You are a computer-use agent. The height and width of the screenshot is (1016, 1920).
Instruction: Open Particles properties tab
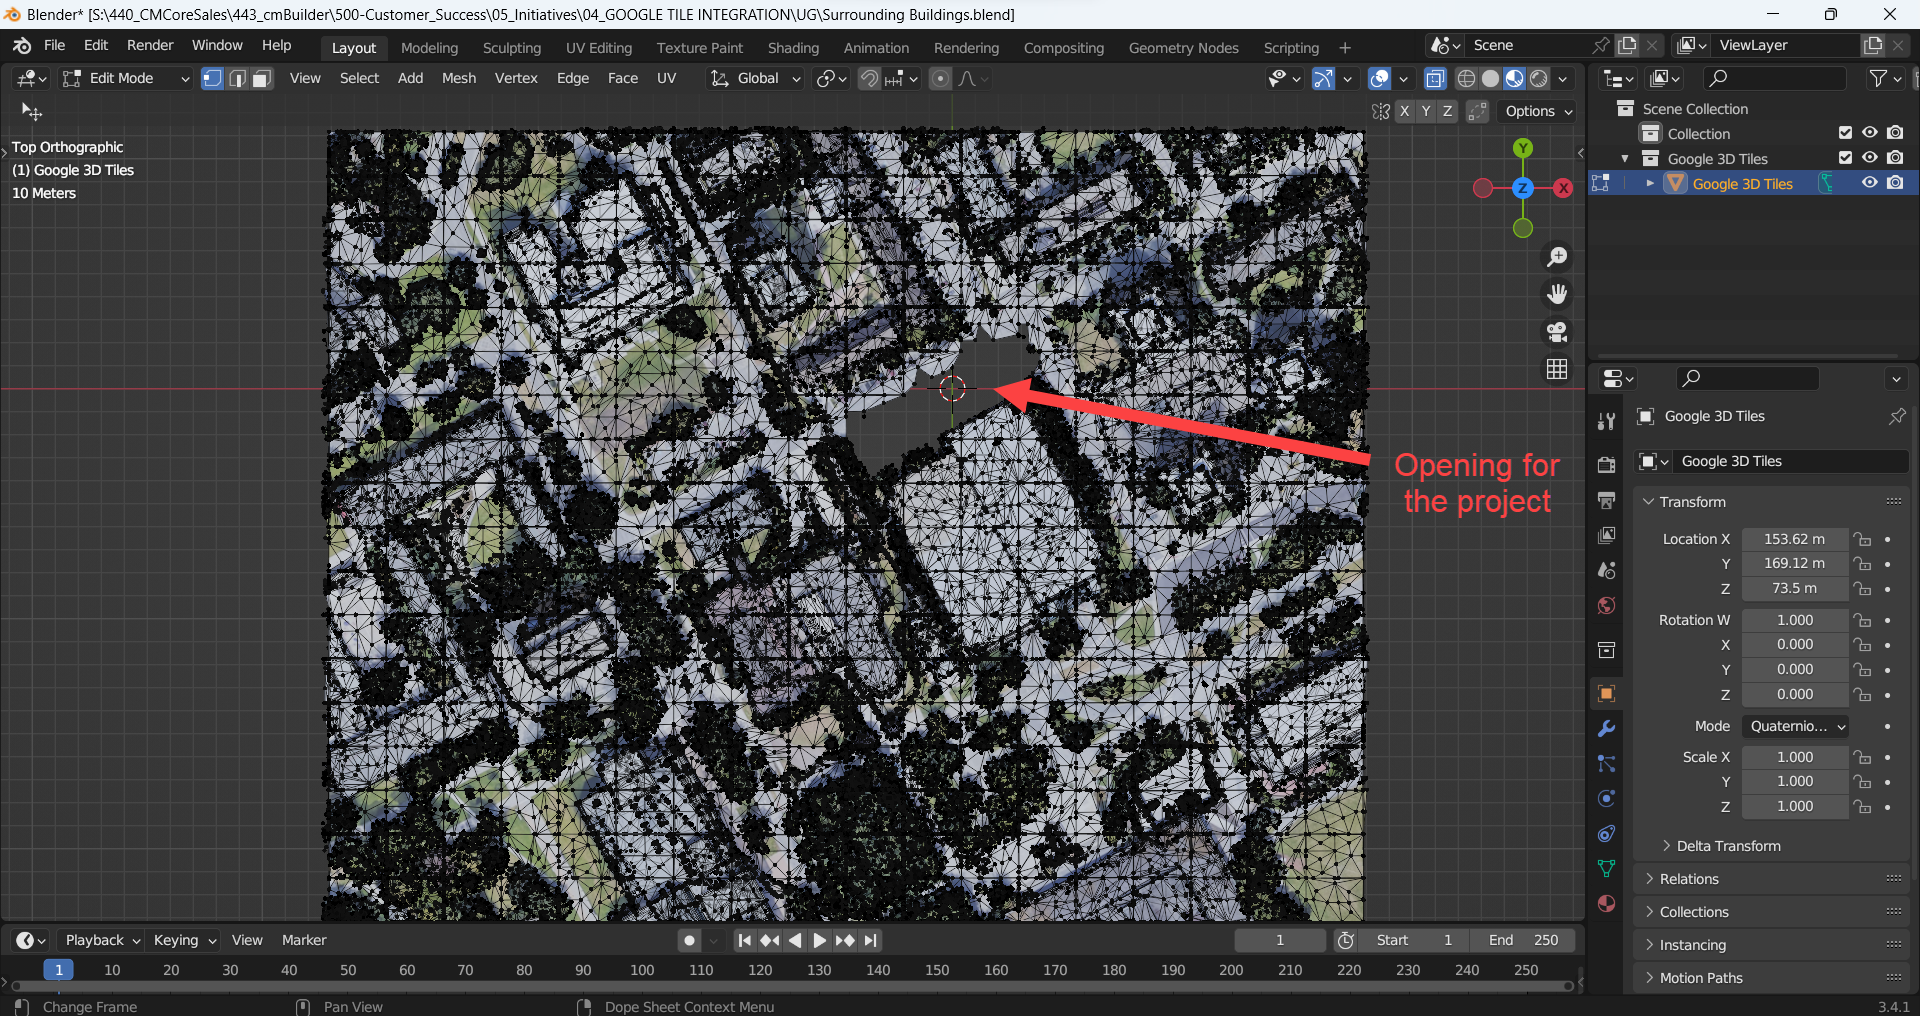point(1606,764)
